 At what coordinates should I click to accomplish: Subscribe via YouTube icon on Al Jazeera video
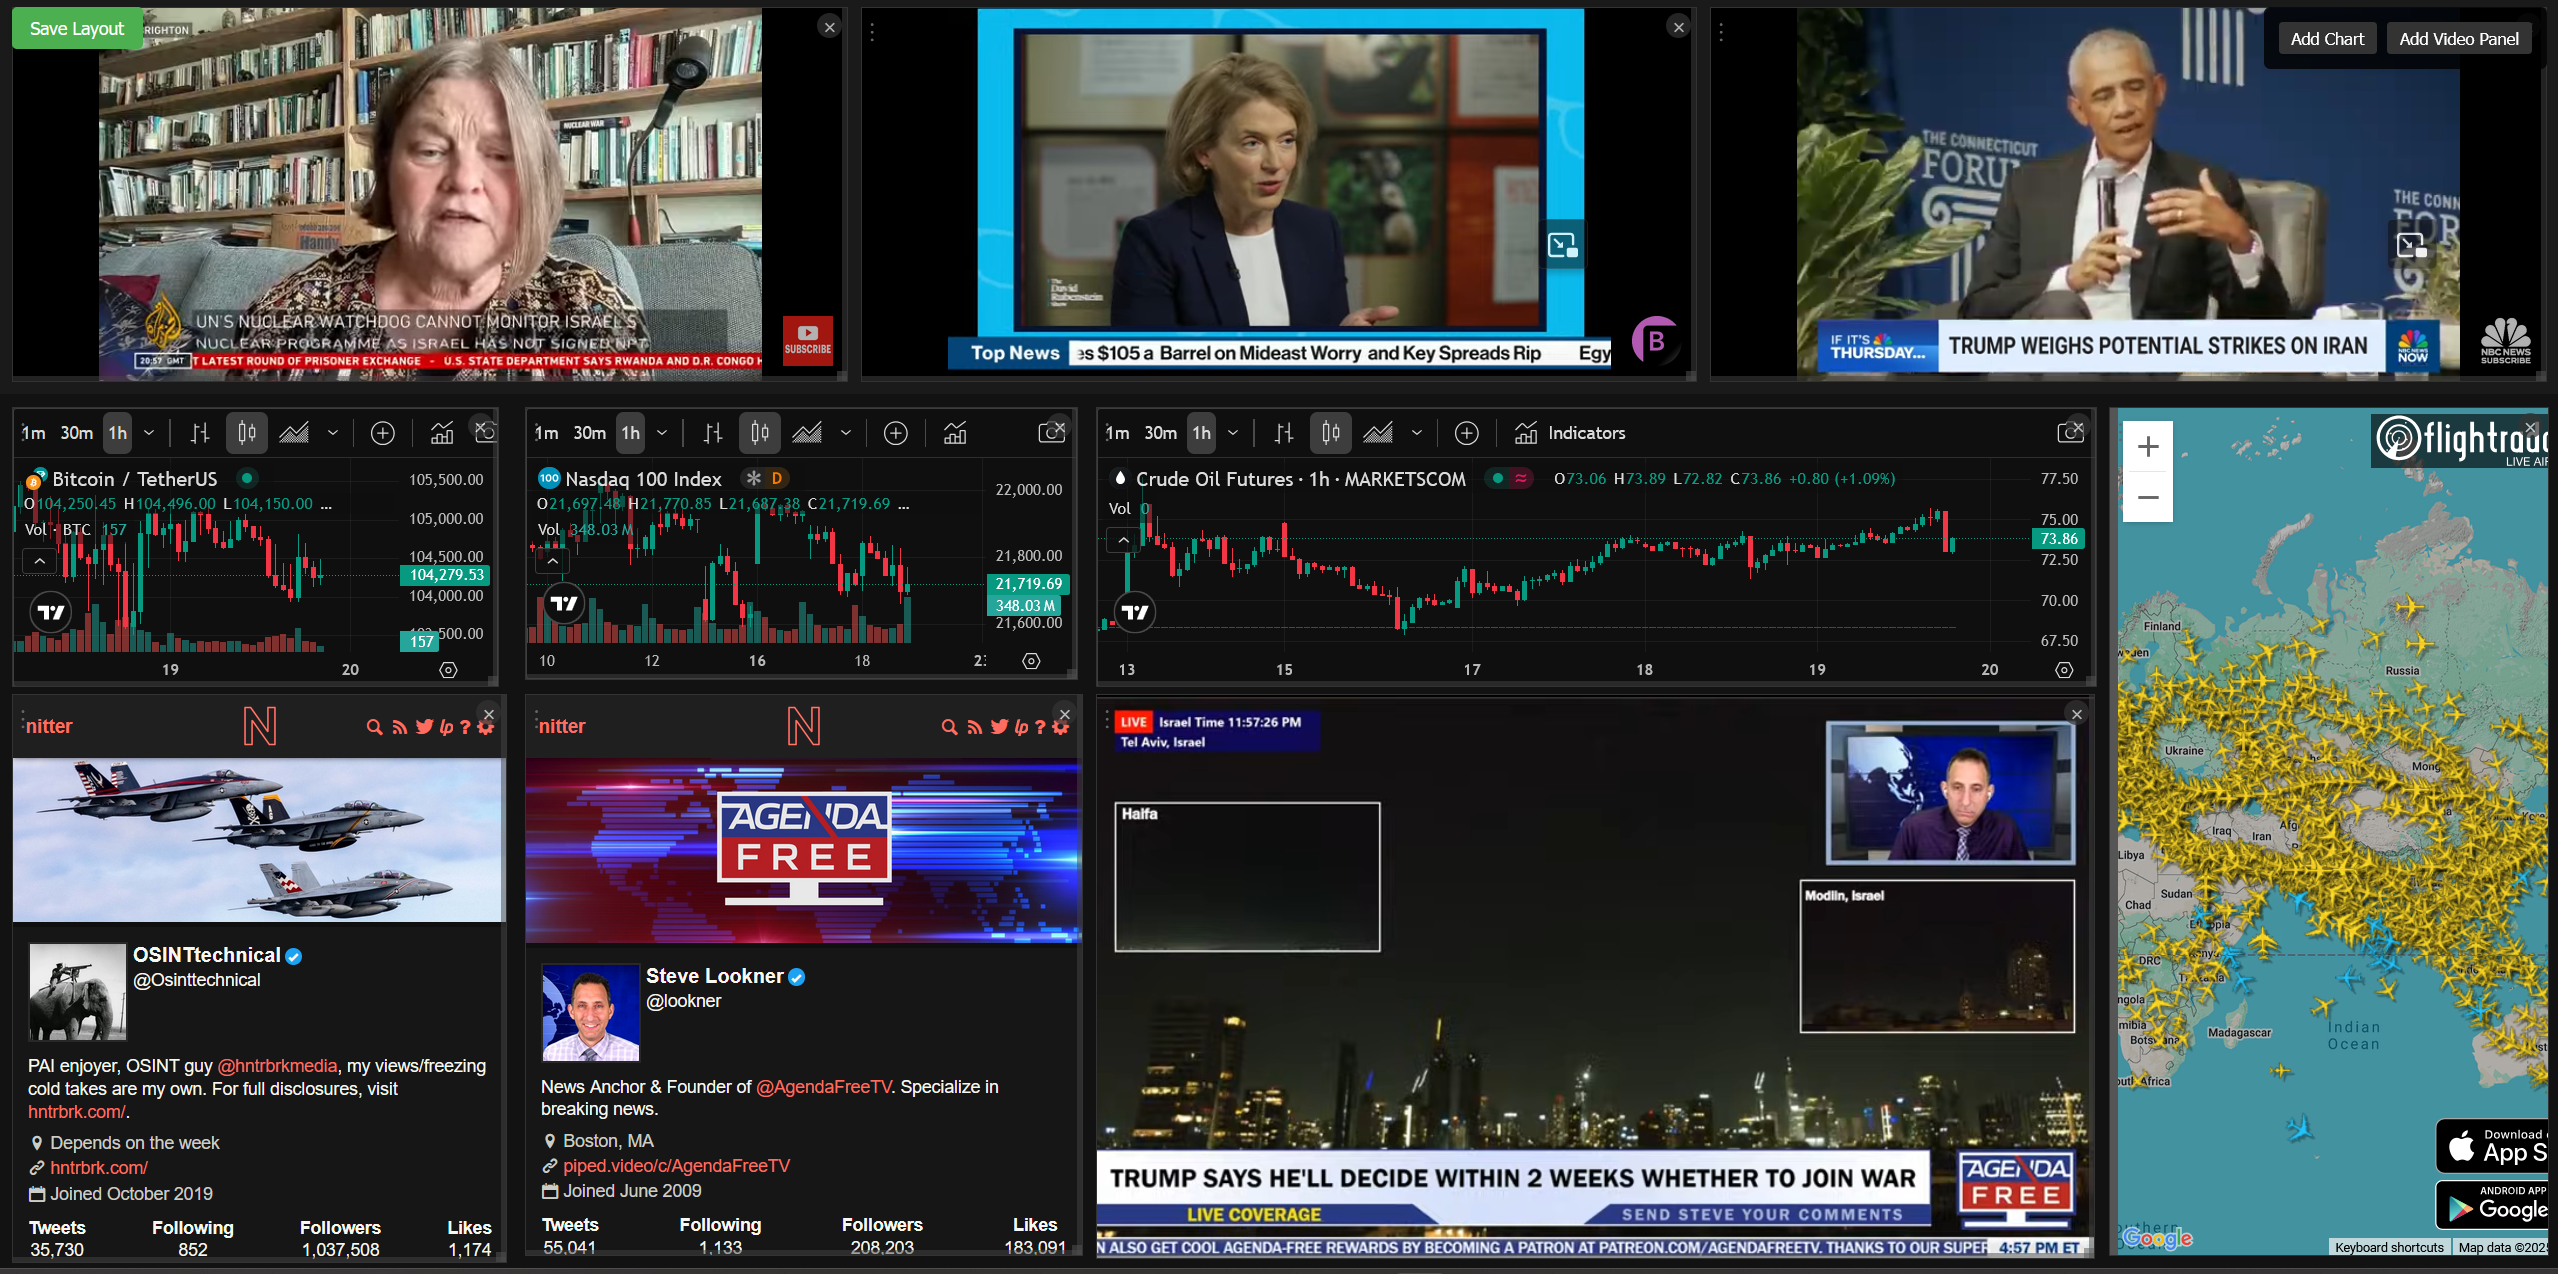(808, 340)
